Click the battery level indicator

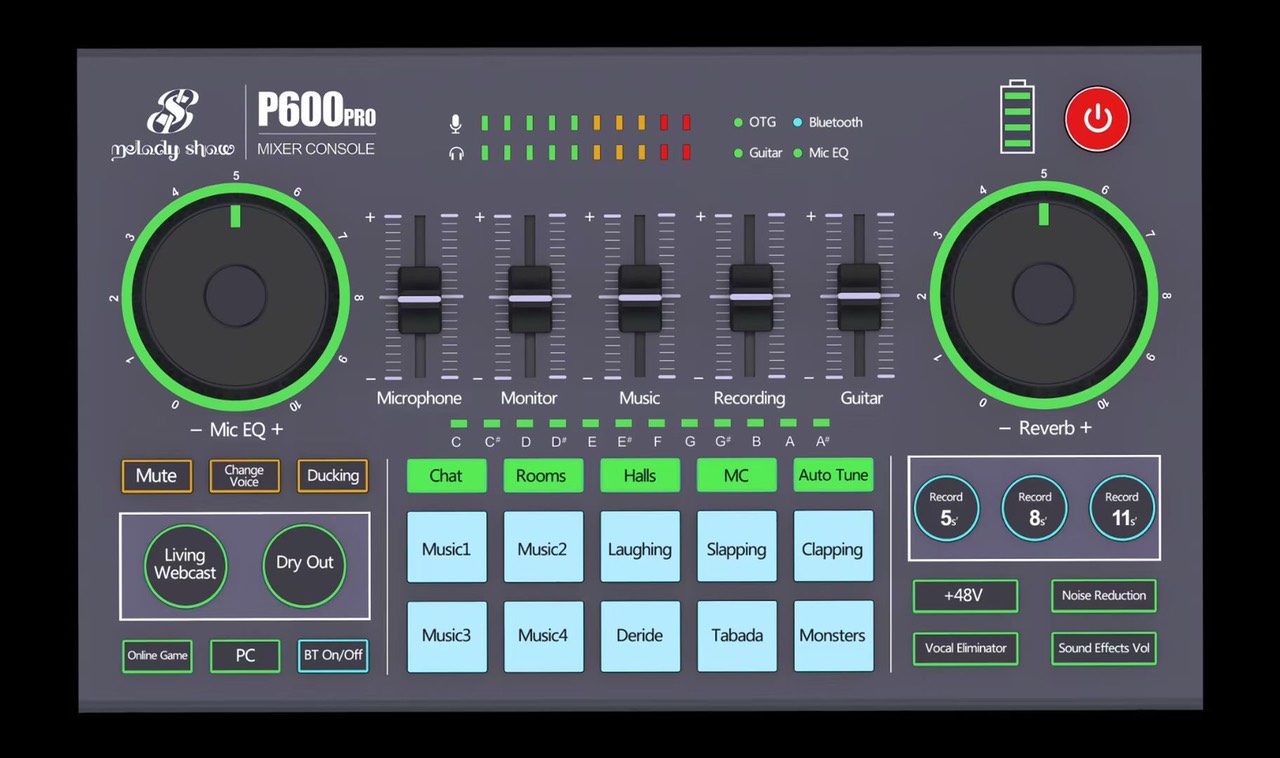tap(1018, 117)
